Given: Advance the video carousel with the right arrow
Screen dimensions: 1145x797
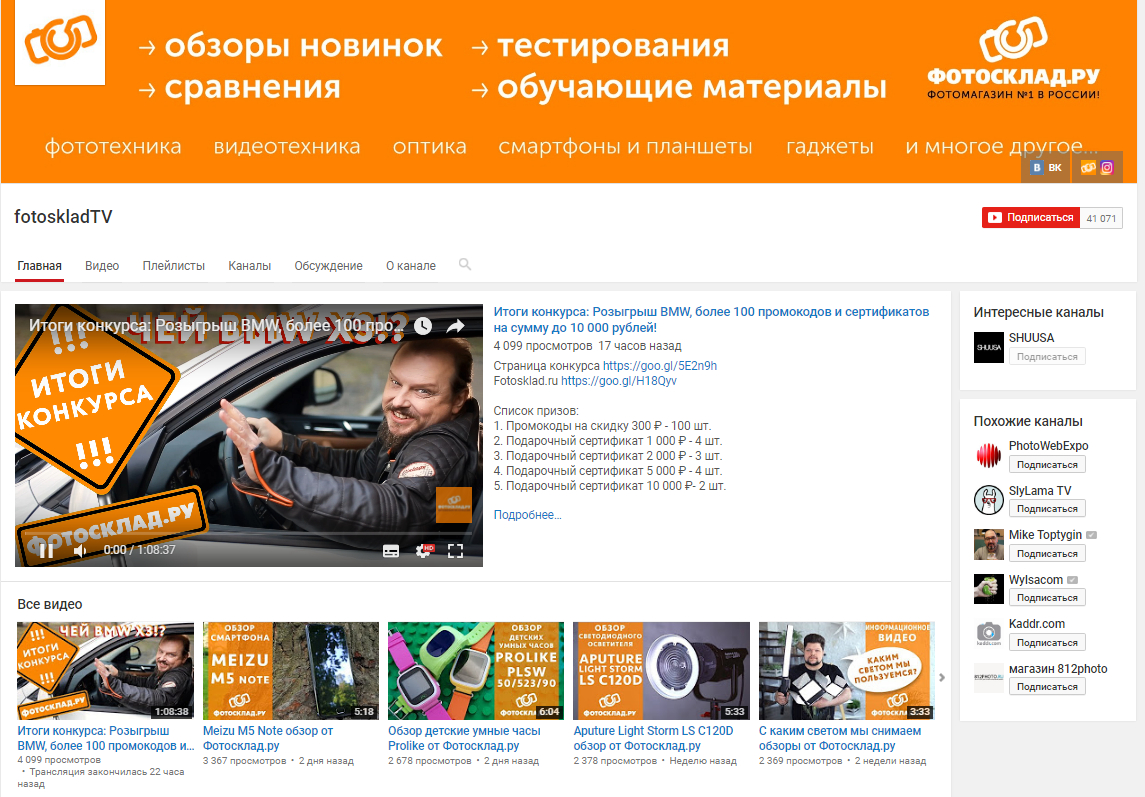Looking at the screenshot, I should pyautogui.click(x=940, y=675).
